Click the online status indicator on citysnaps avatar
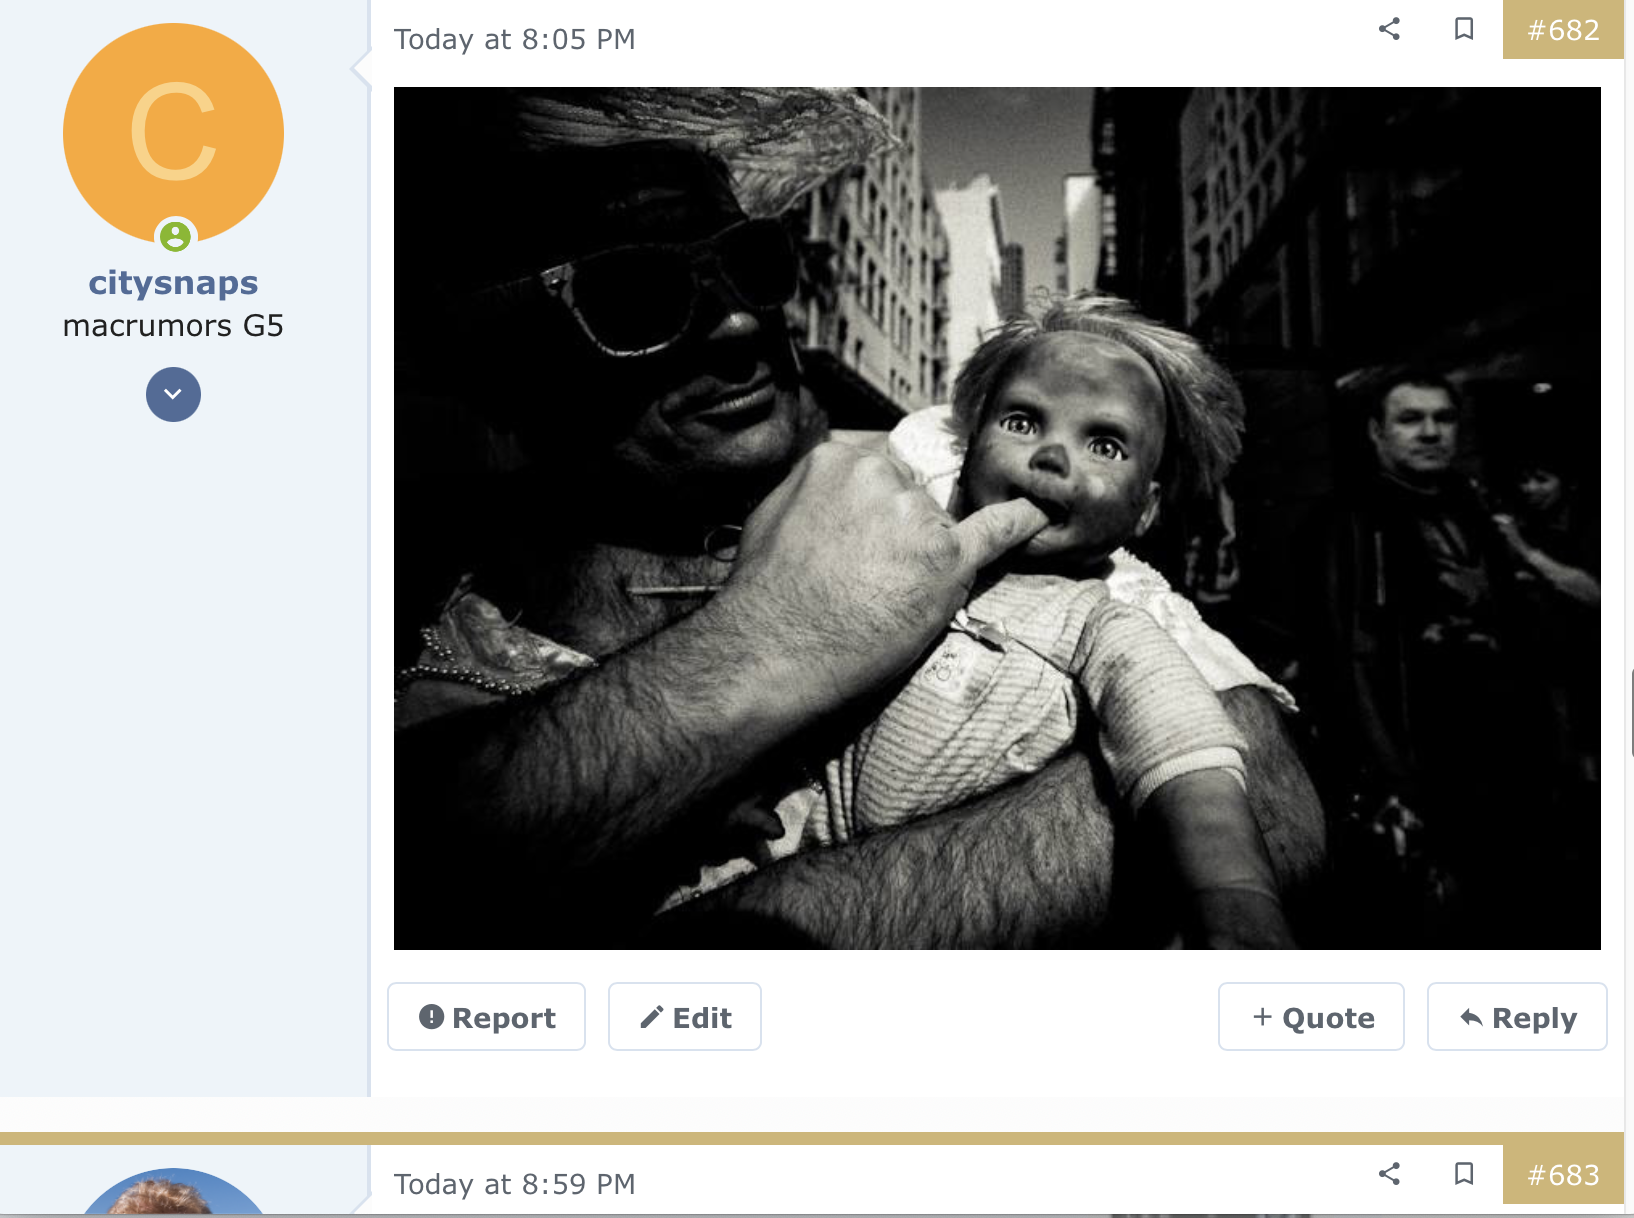Screen dimensions: 1634x1218 tap(176, 237)
